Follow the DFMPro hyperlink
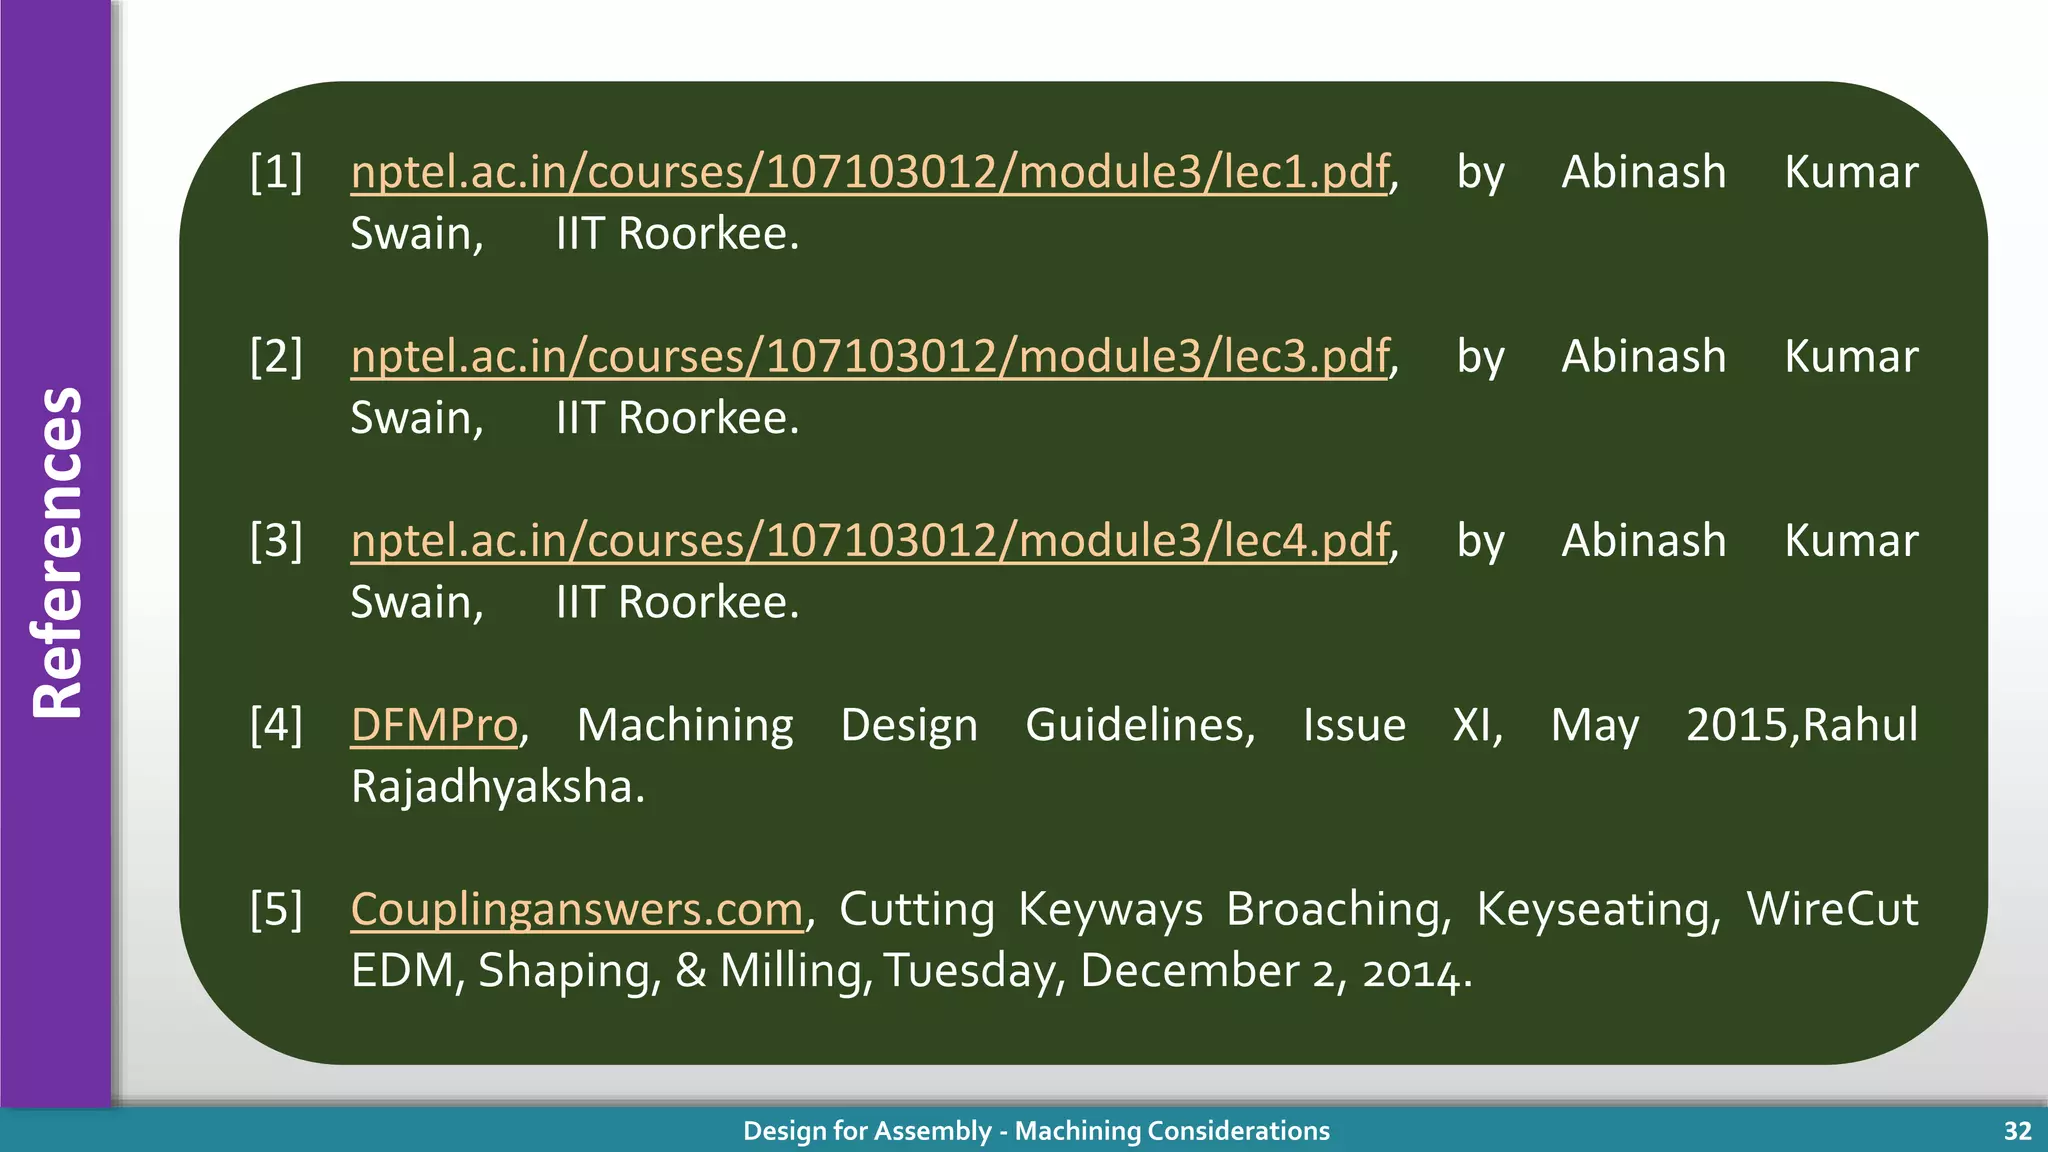Image resolution: width=2048 pixels, height=1152 pixels. [435, 725]
